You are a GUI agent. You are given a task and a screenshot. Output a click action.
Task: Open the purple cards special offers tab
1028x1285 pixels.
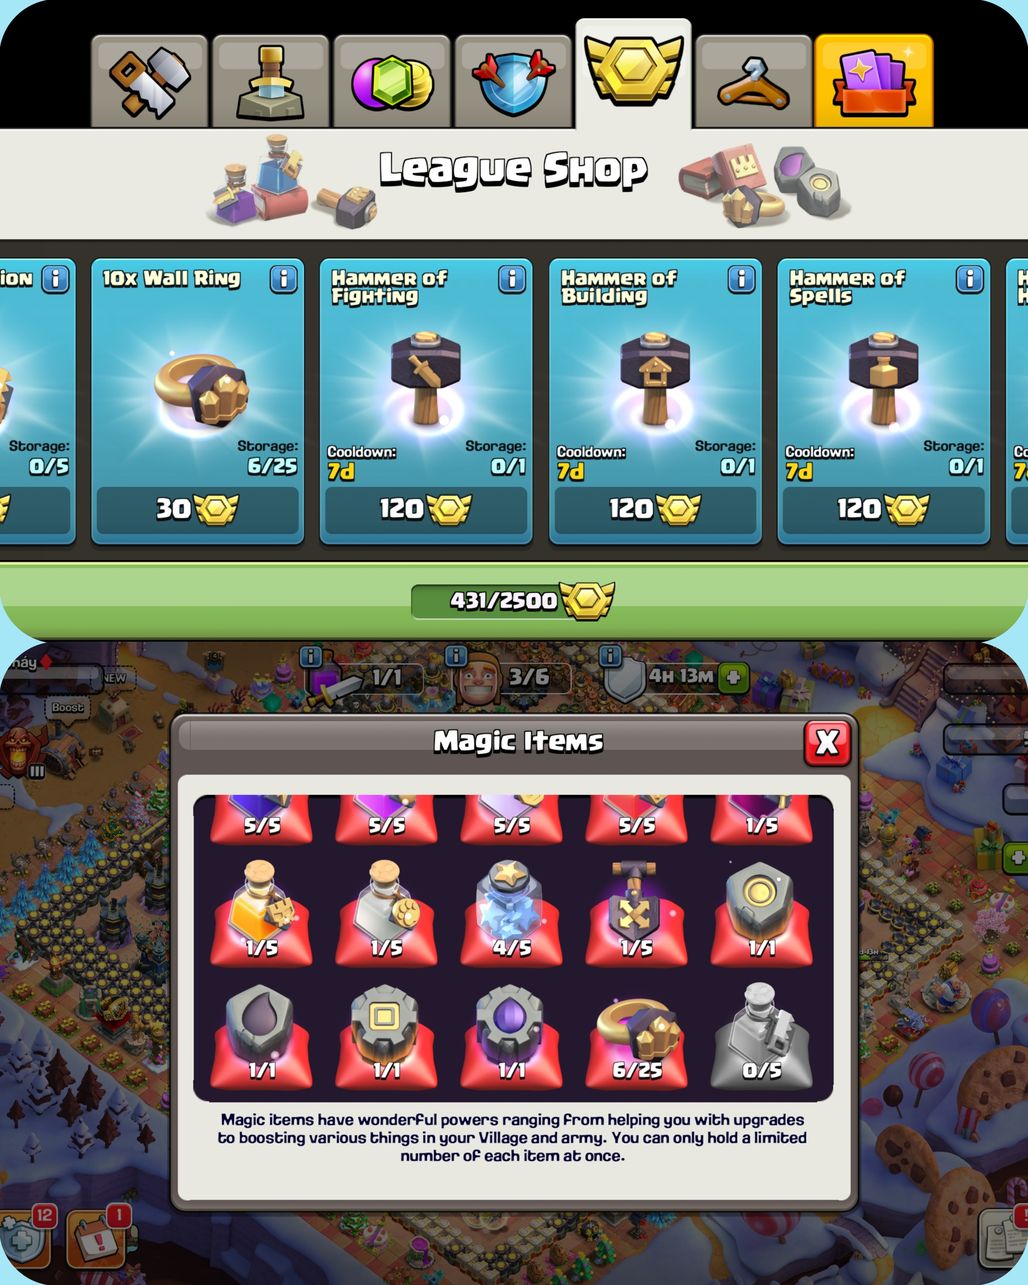click(874, 81)
